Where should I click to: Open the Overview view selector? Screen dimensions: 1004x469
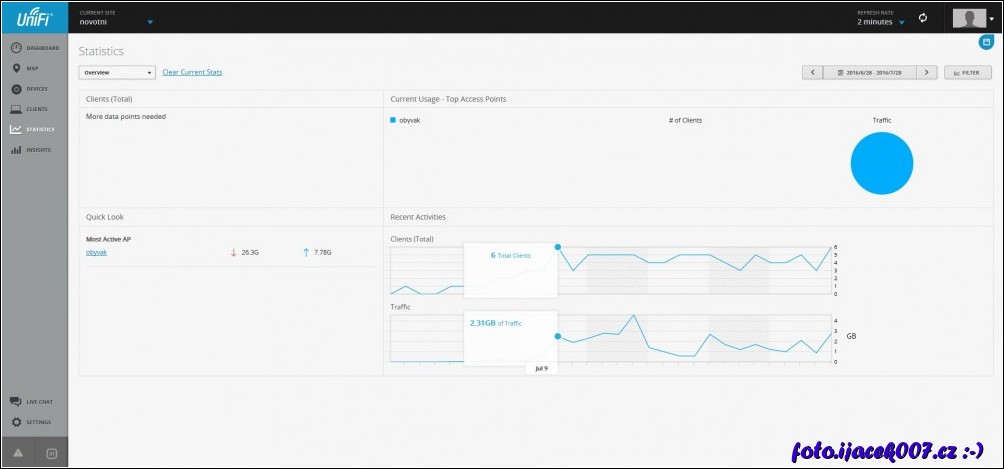coord(118,72)
